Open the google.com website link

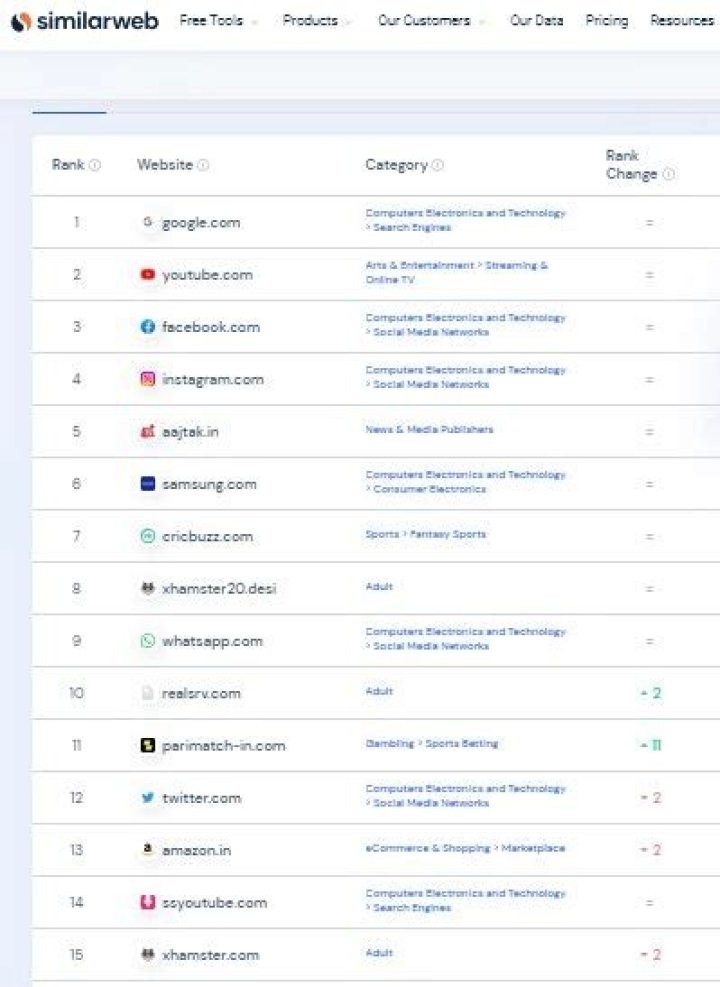click(x=201, y=223)
